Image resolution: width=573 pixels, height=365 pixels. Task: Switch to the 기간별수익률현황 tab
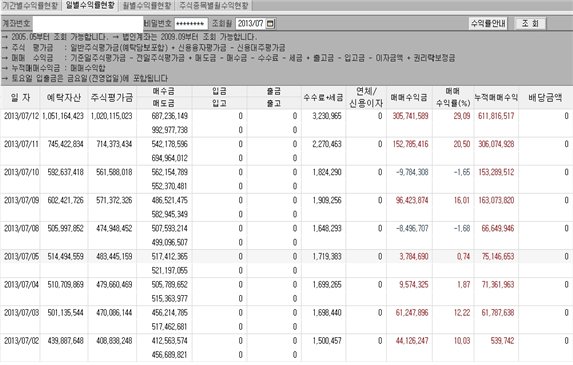point(30,5)
